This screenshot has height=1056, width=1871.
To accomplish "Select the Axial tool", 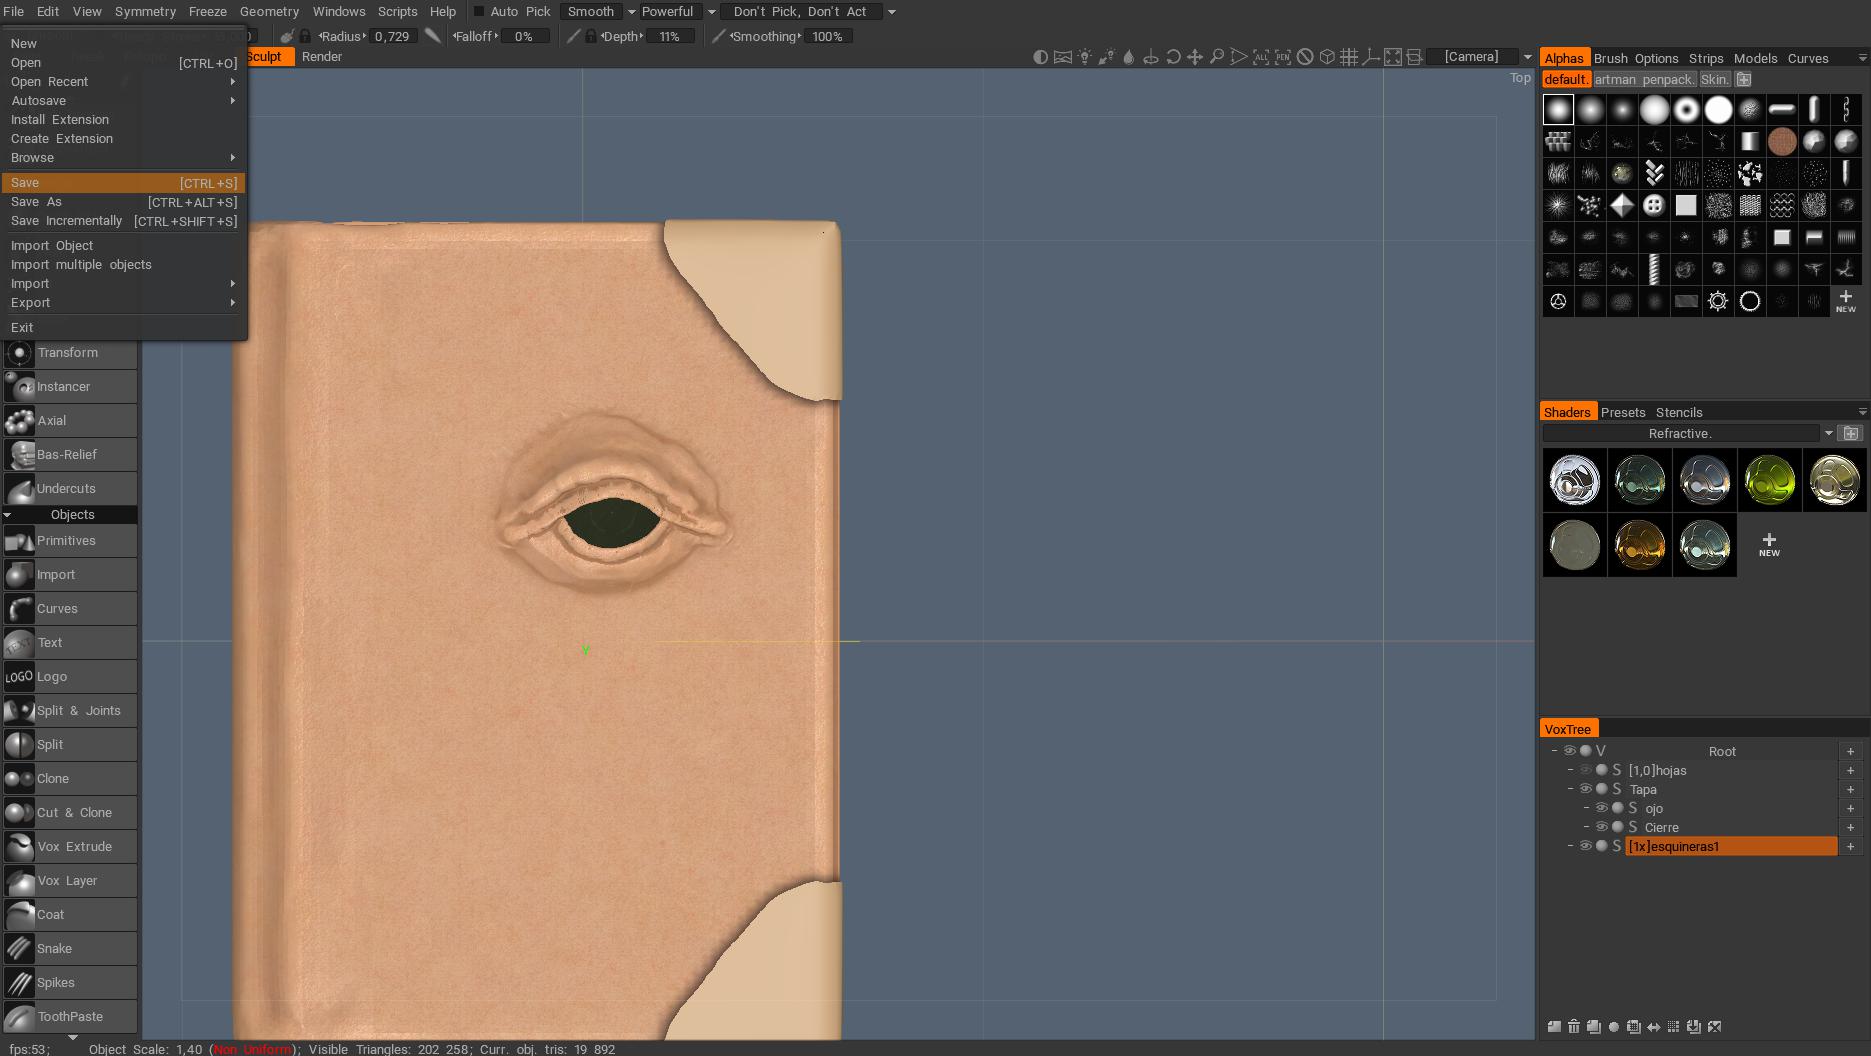I will click(69, 420).
